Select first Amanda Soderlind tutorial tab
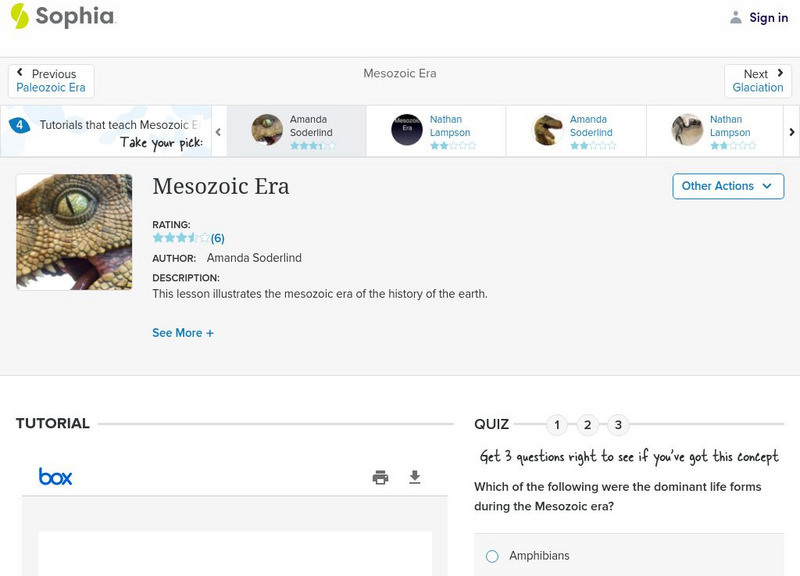The width and height of the screenshot is (800, 576). (x=296, y=131)
